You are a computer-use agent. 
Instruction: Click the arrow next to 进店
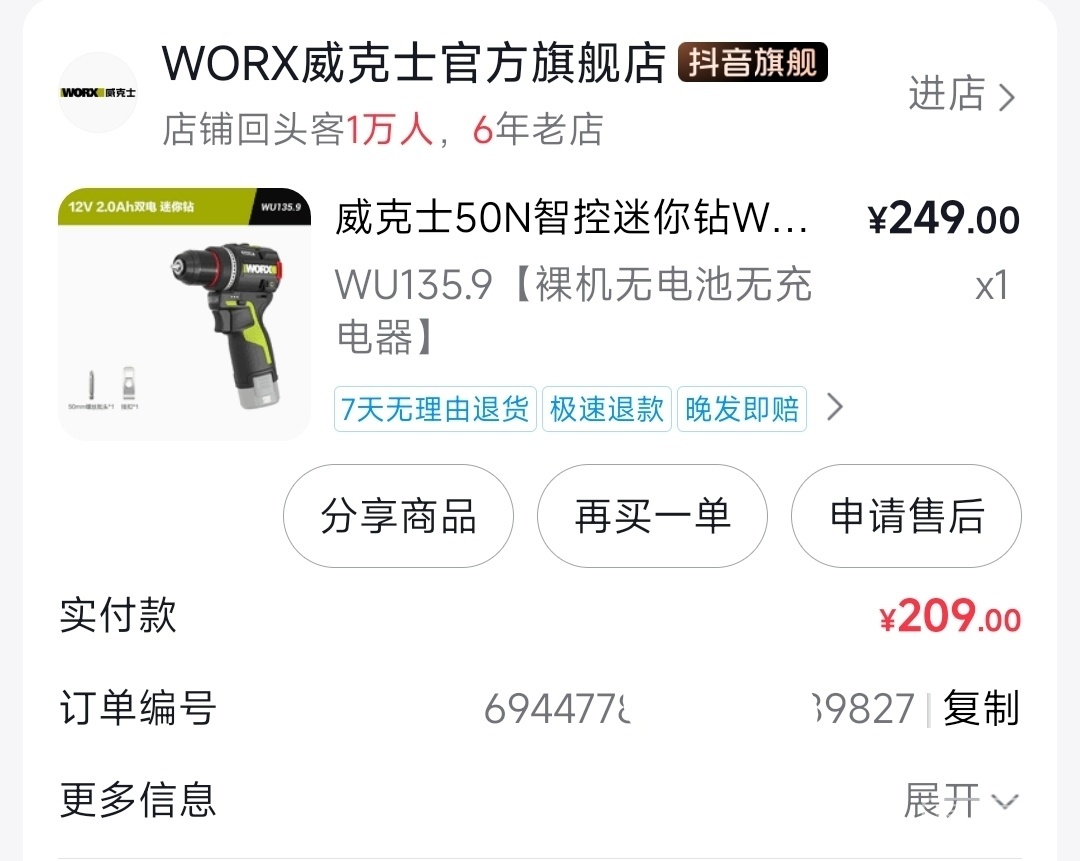(x=1006, y=96)
